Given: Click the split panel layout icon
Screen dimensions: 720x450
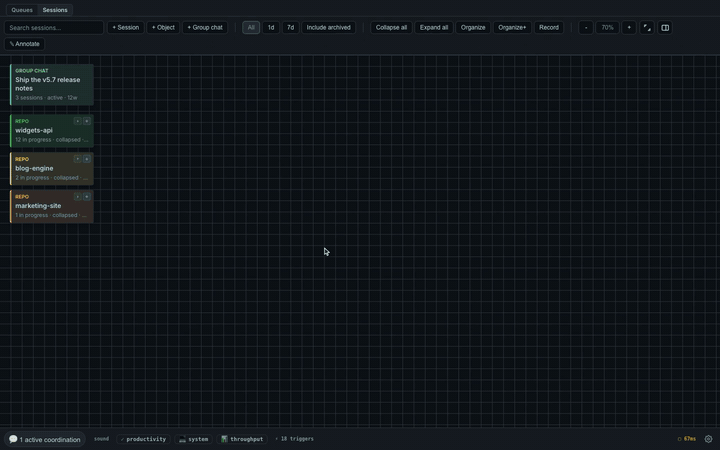Looking at the screenshot, I should coord(665,28).
